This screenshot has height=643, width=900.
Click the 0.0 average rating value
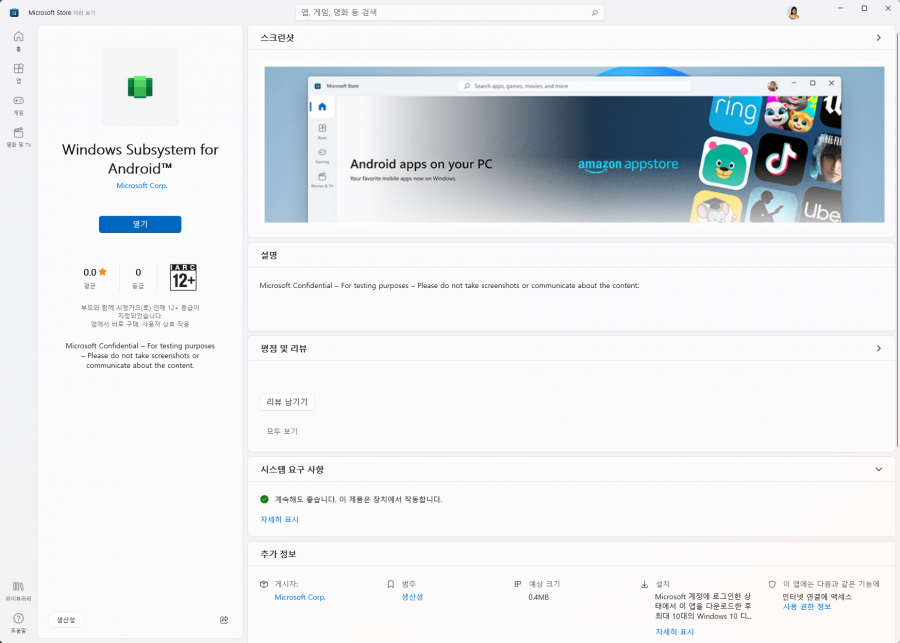coord(90,272)
